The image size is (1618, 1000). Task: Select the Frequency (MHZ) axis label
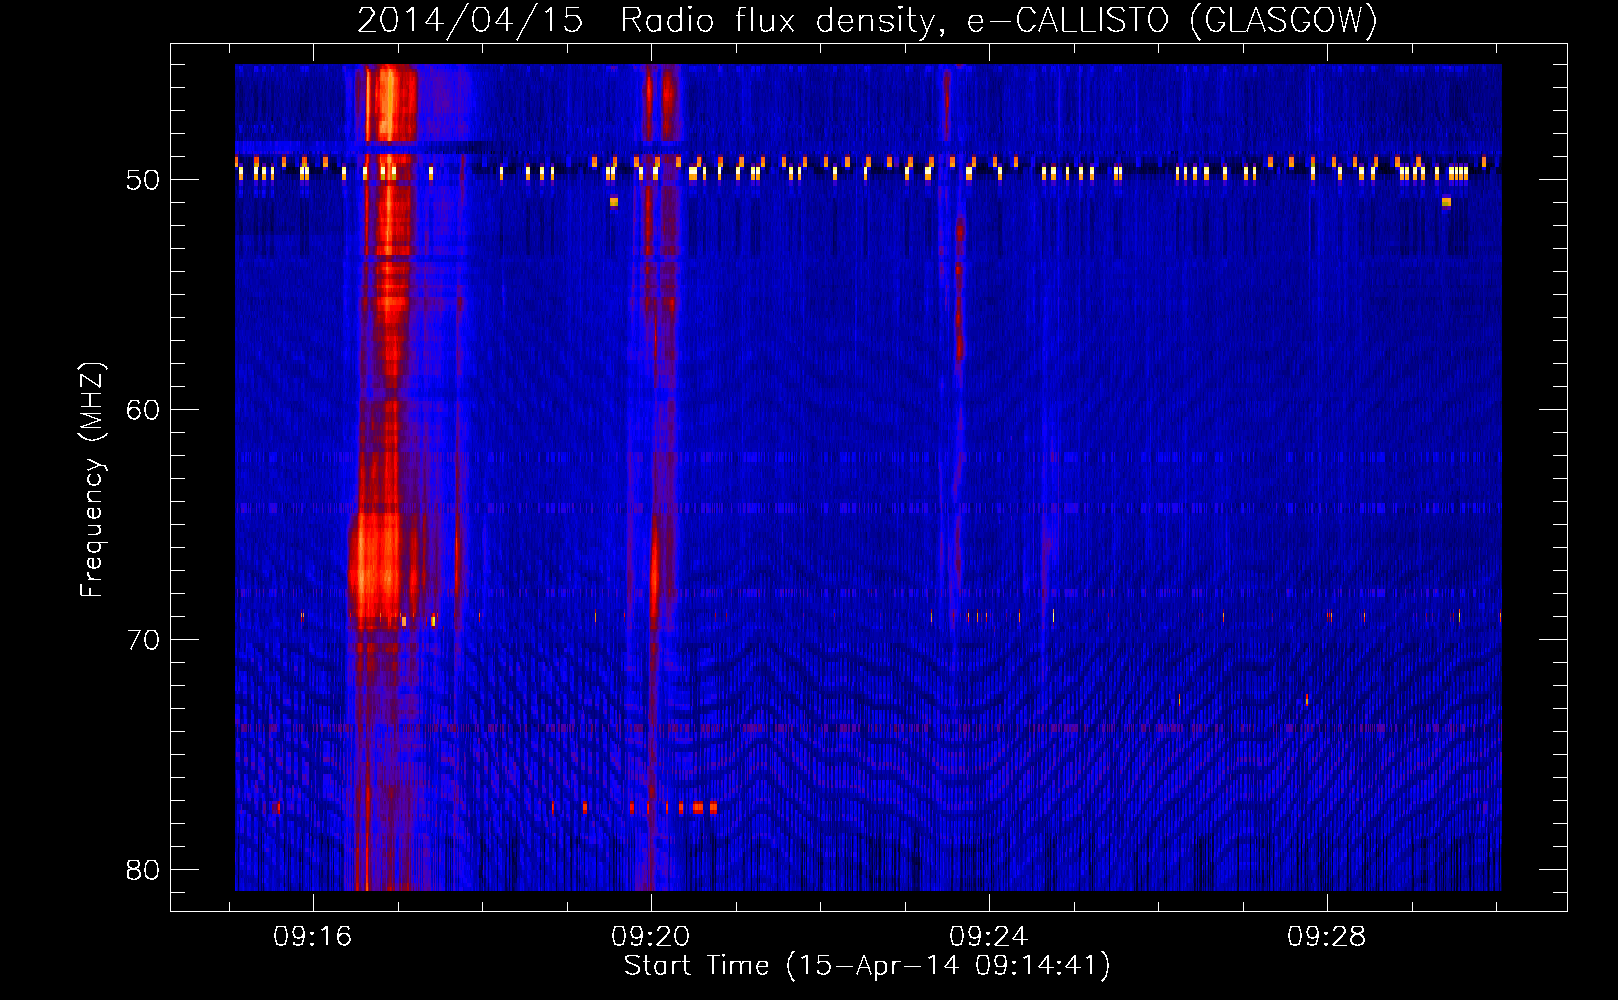[91, 480]
